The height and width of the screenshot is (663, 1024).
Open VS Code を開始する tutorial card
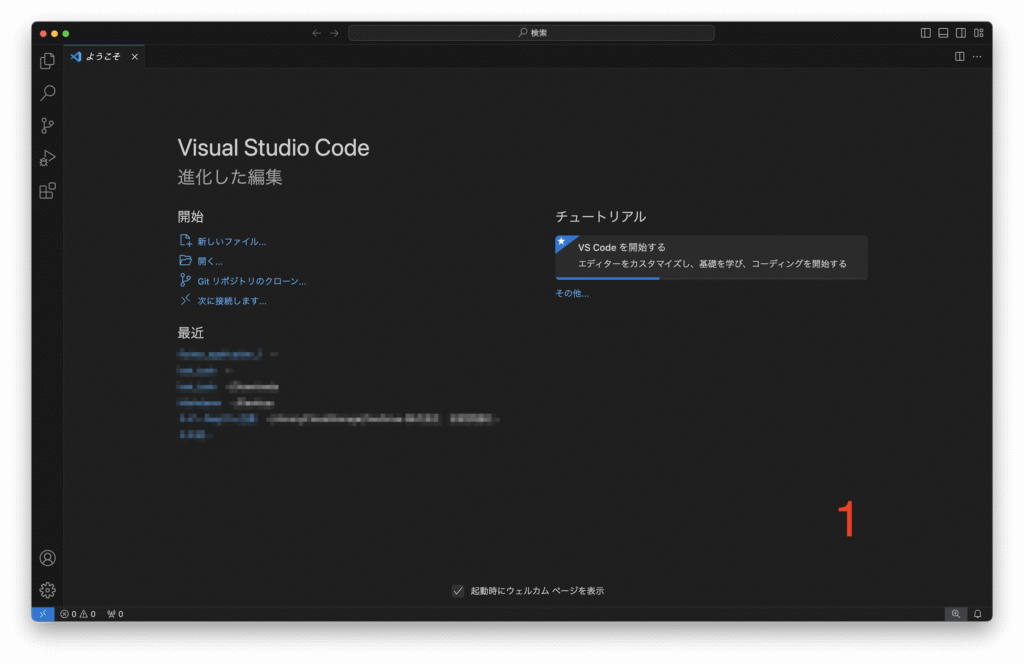pos(711,257)
